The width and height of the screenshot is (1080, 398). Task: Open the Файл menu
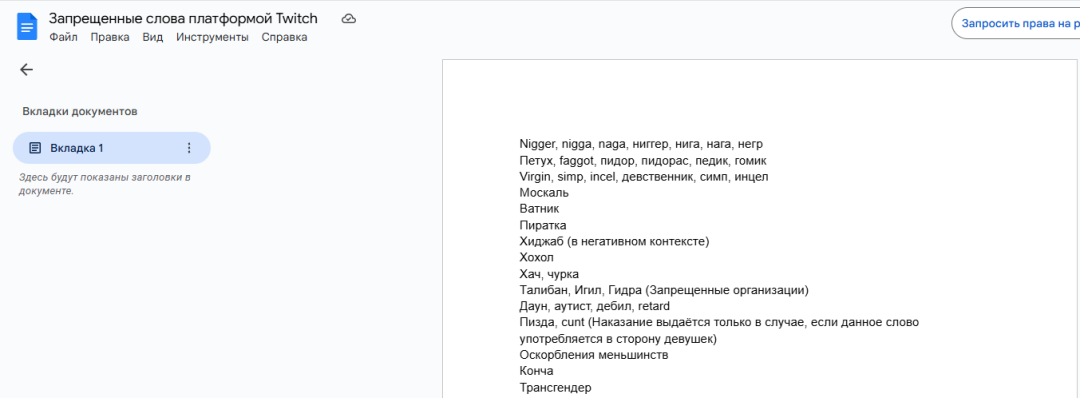(63, 37)
